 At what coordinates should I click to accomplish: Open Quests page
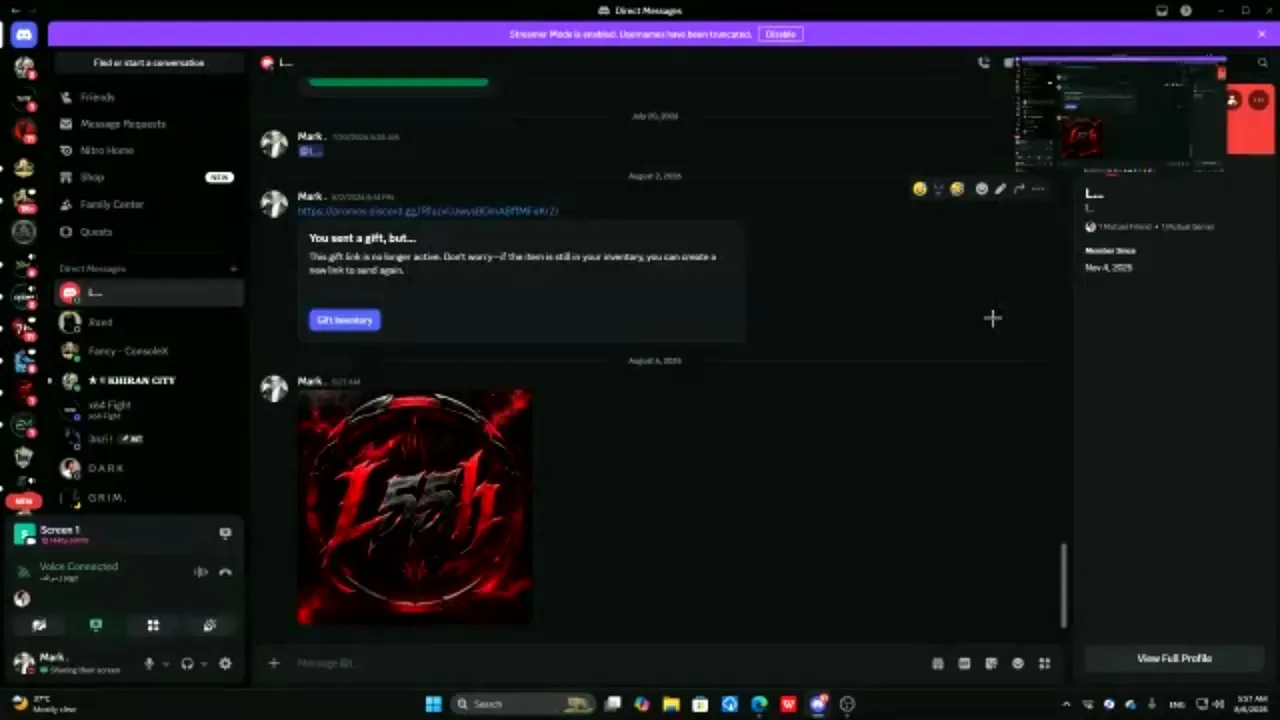click(x=149, y=231)
